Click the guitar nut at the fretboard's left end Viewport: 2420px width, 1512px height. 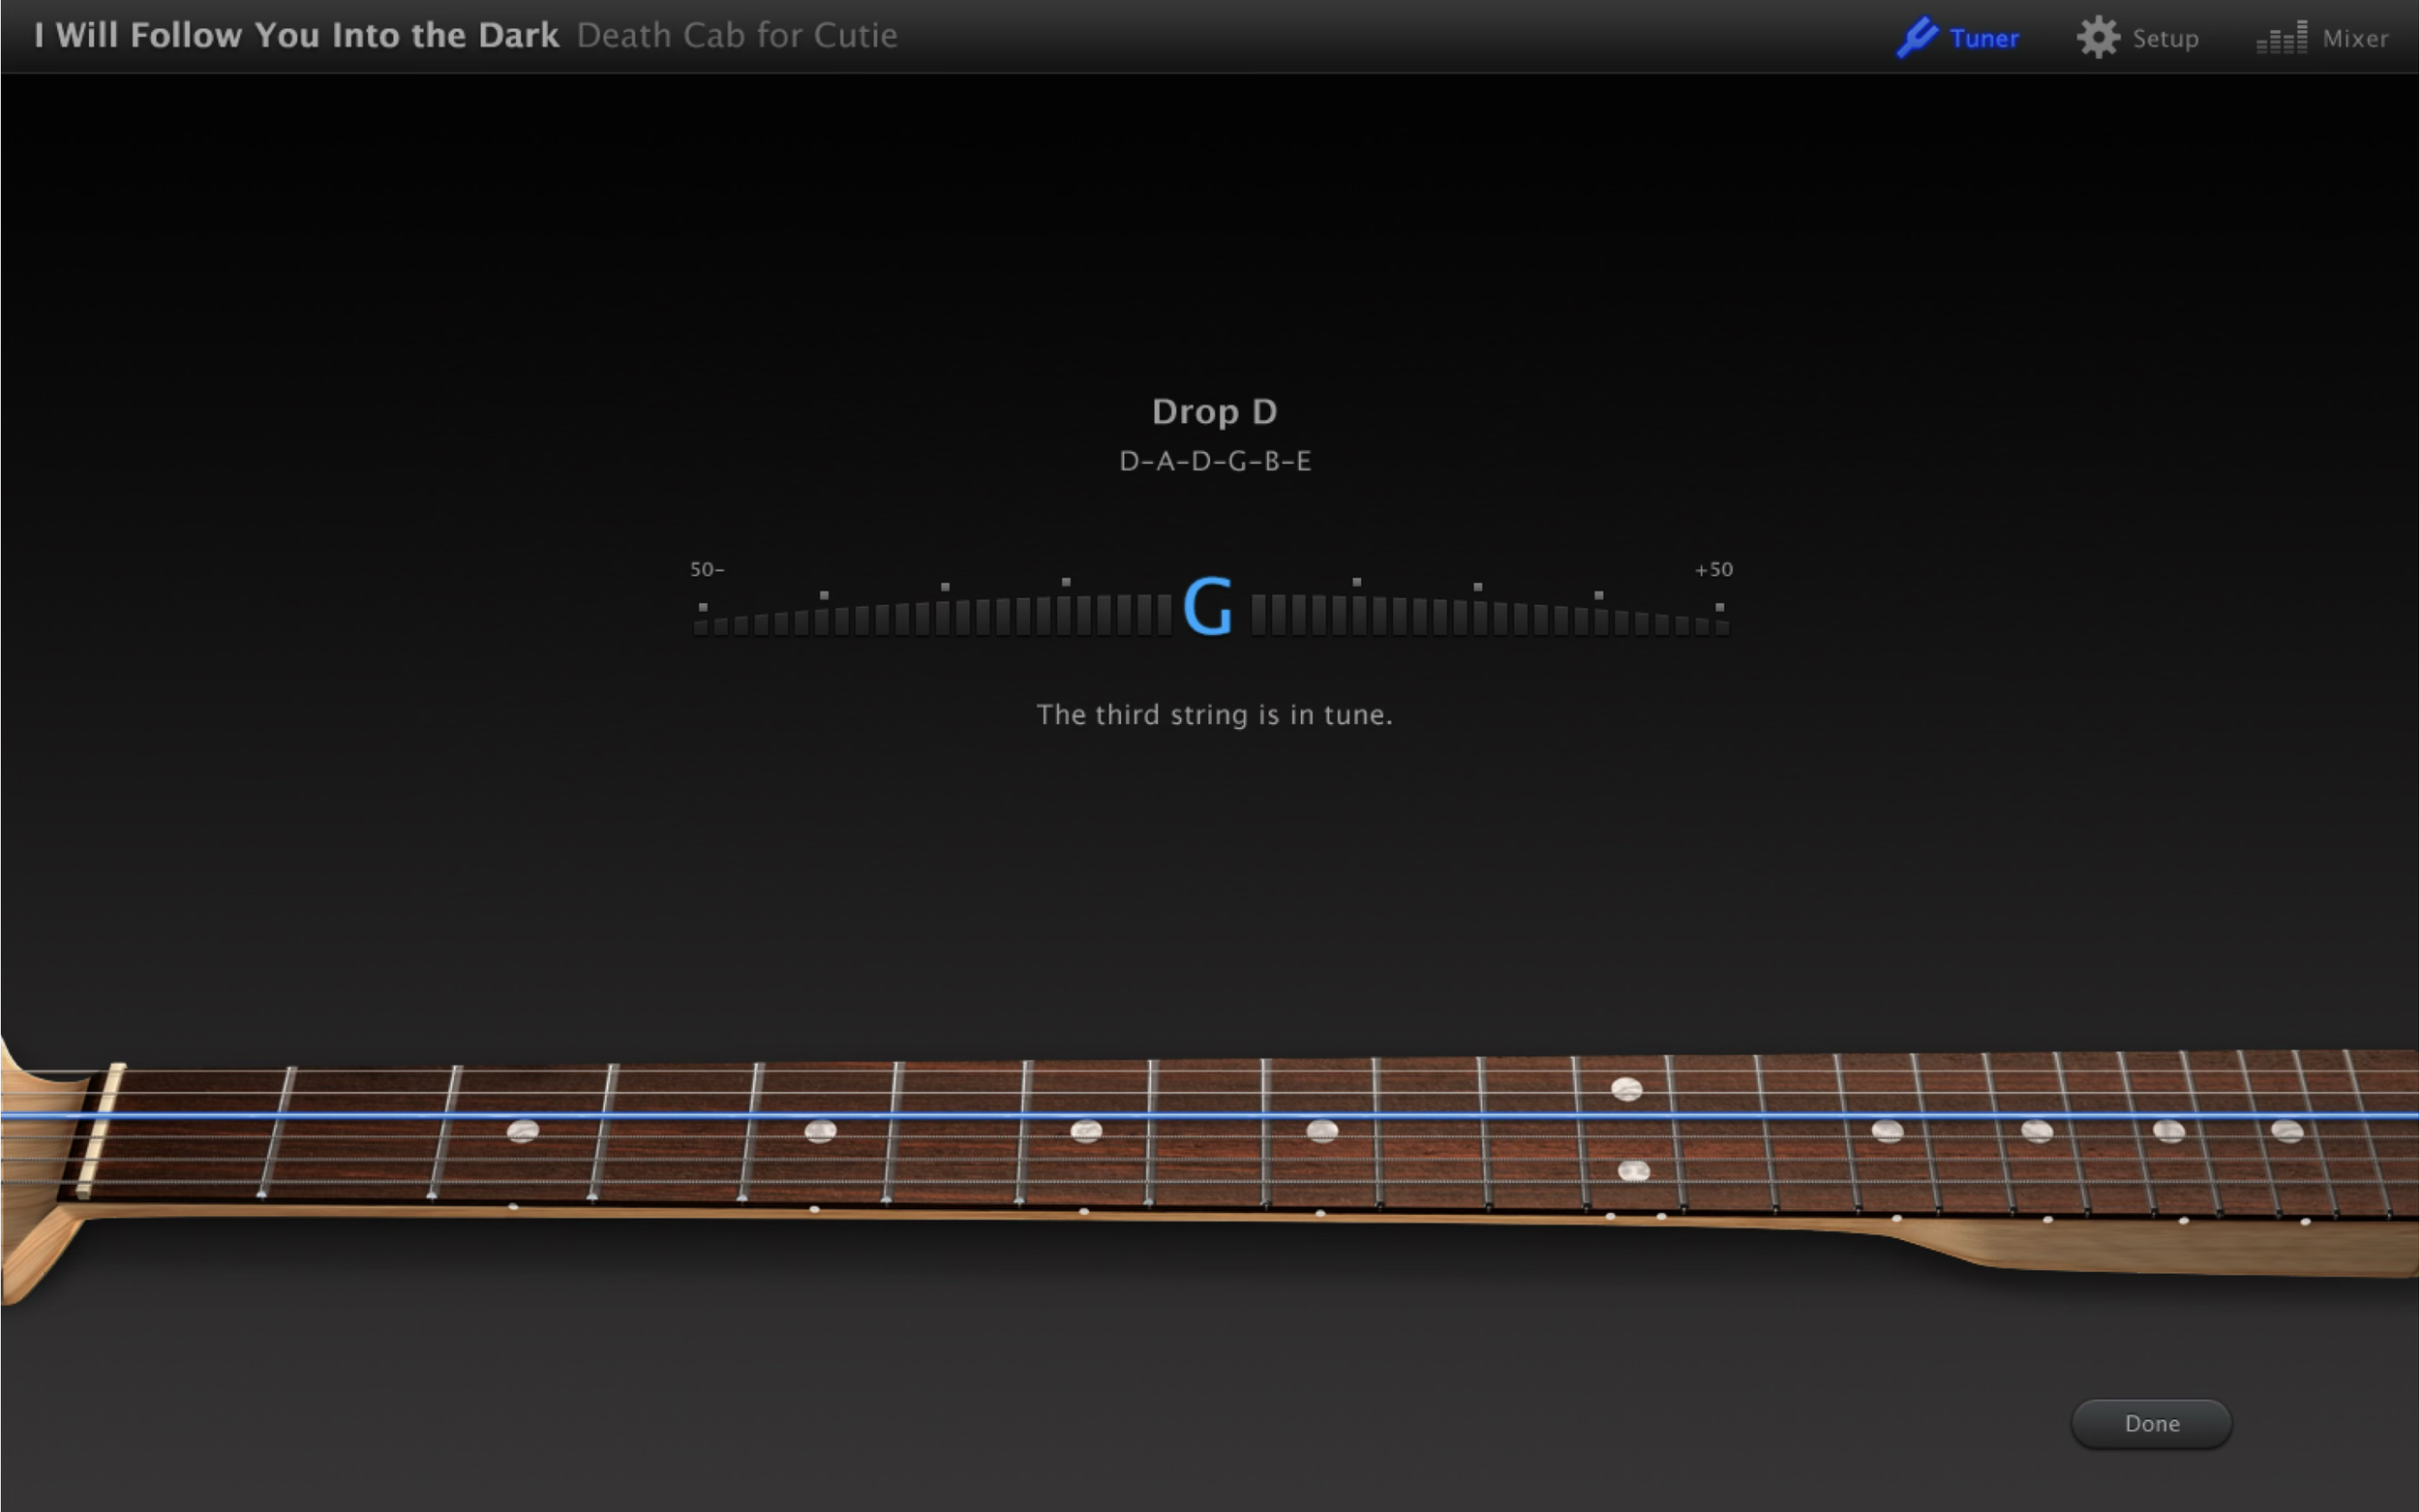(100, 1130)
